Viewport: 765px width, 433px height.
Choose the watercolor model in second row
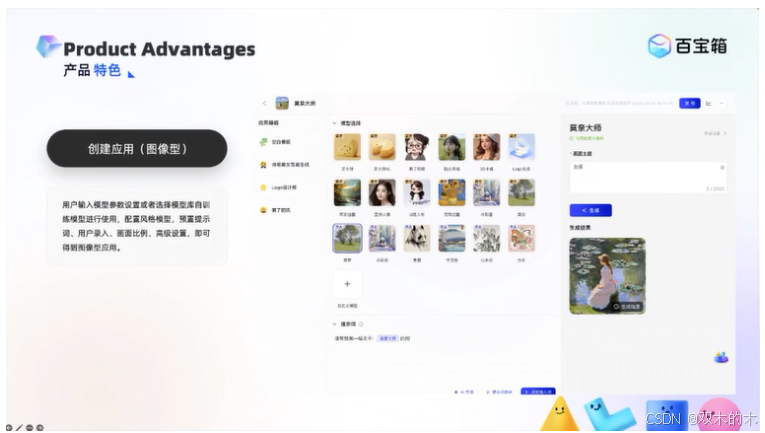pyautogui.click(x=486, y=193)
